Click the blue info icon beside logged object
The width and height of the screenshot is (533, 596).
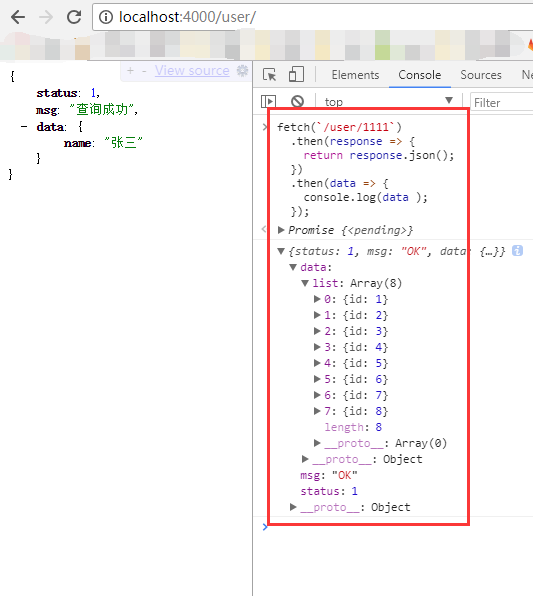517,251
